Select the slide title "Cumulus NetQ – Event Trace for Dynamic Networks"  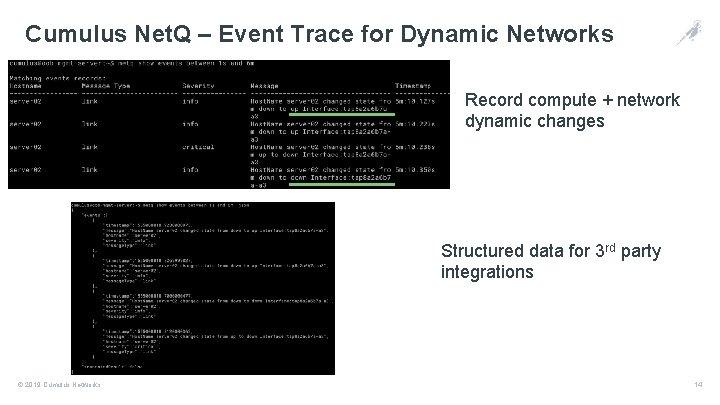[319, 34]
